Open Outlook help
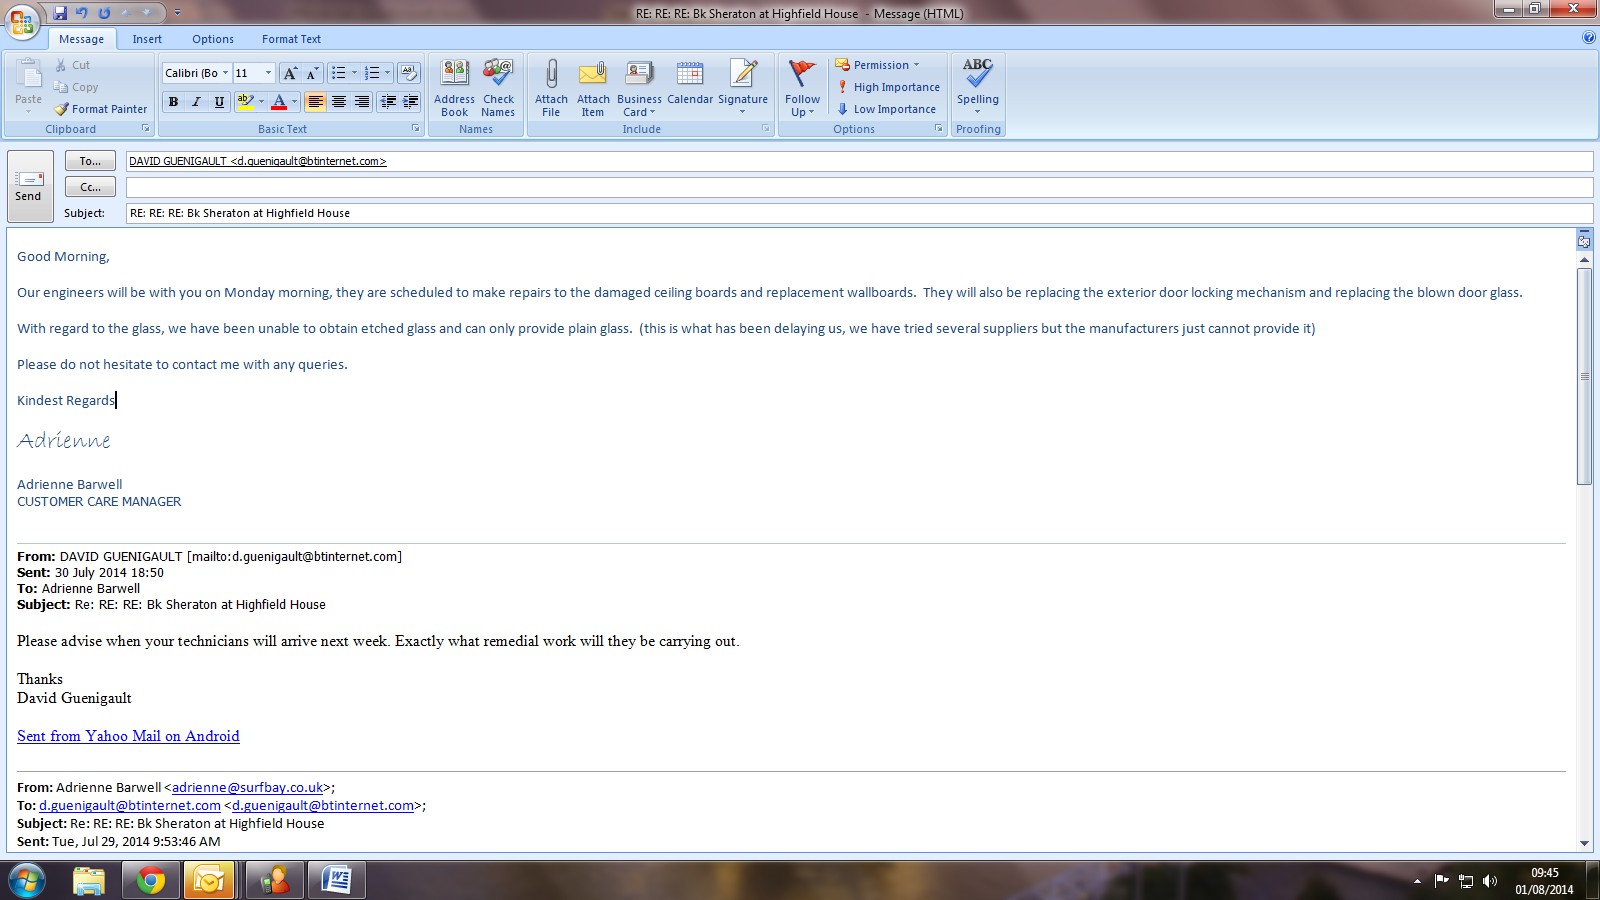Screen dimensions: 1600x900 1589,38
